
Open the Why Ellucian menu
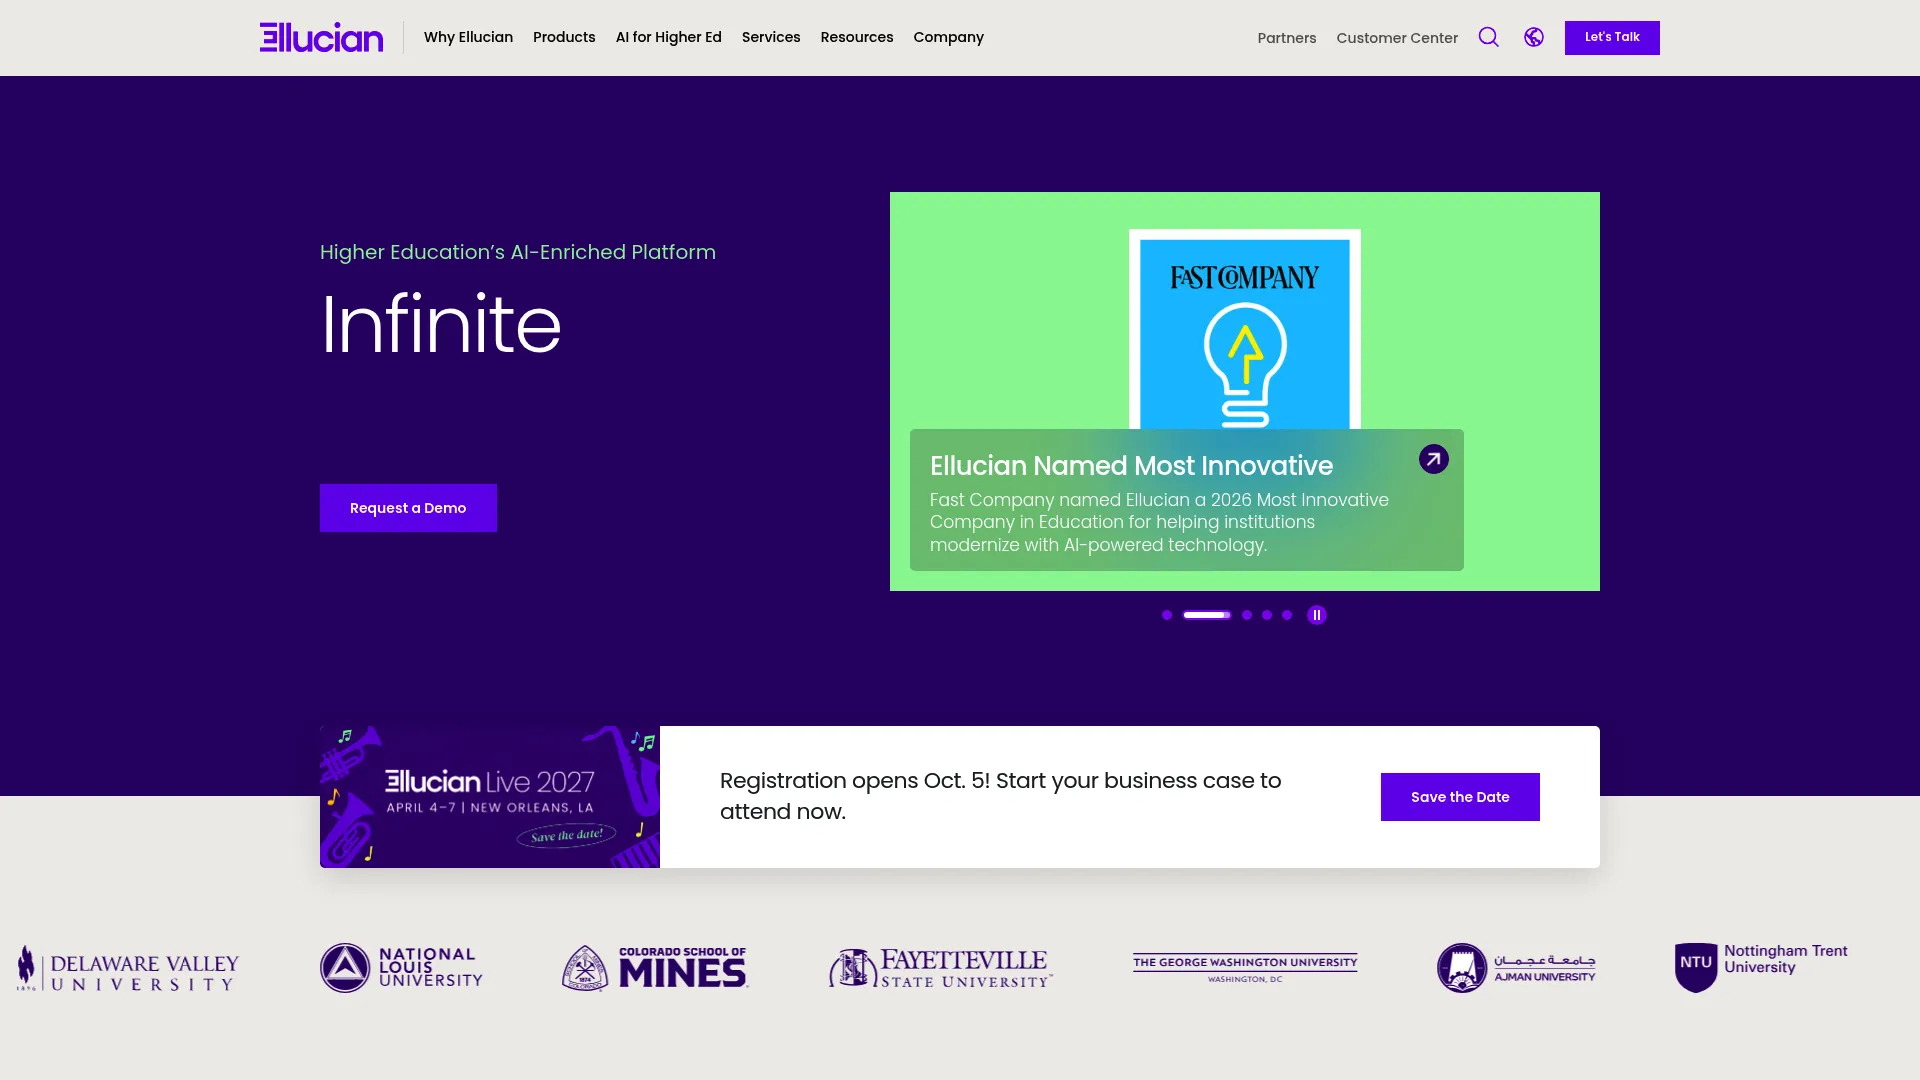click(468, 37)
